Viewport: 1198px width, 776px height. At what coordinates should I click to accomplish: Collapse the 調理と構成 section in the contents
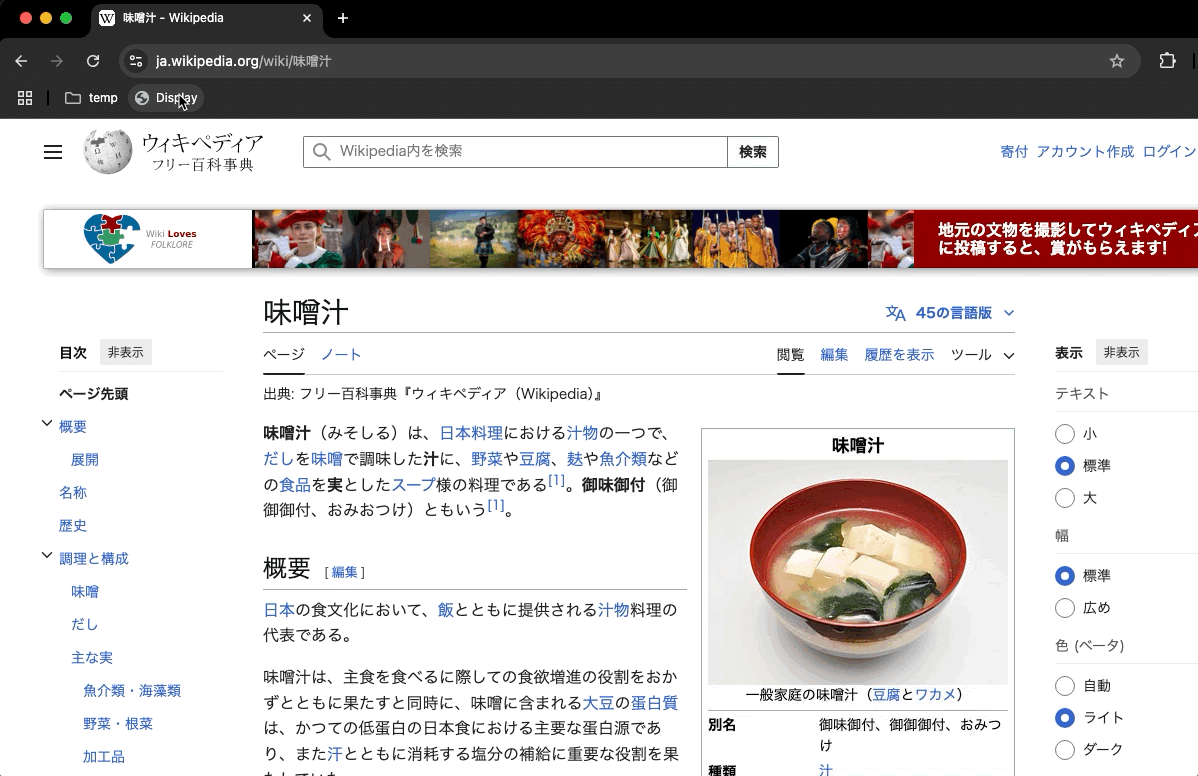click(x=46, y=558)
